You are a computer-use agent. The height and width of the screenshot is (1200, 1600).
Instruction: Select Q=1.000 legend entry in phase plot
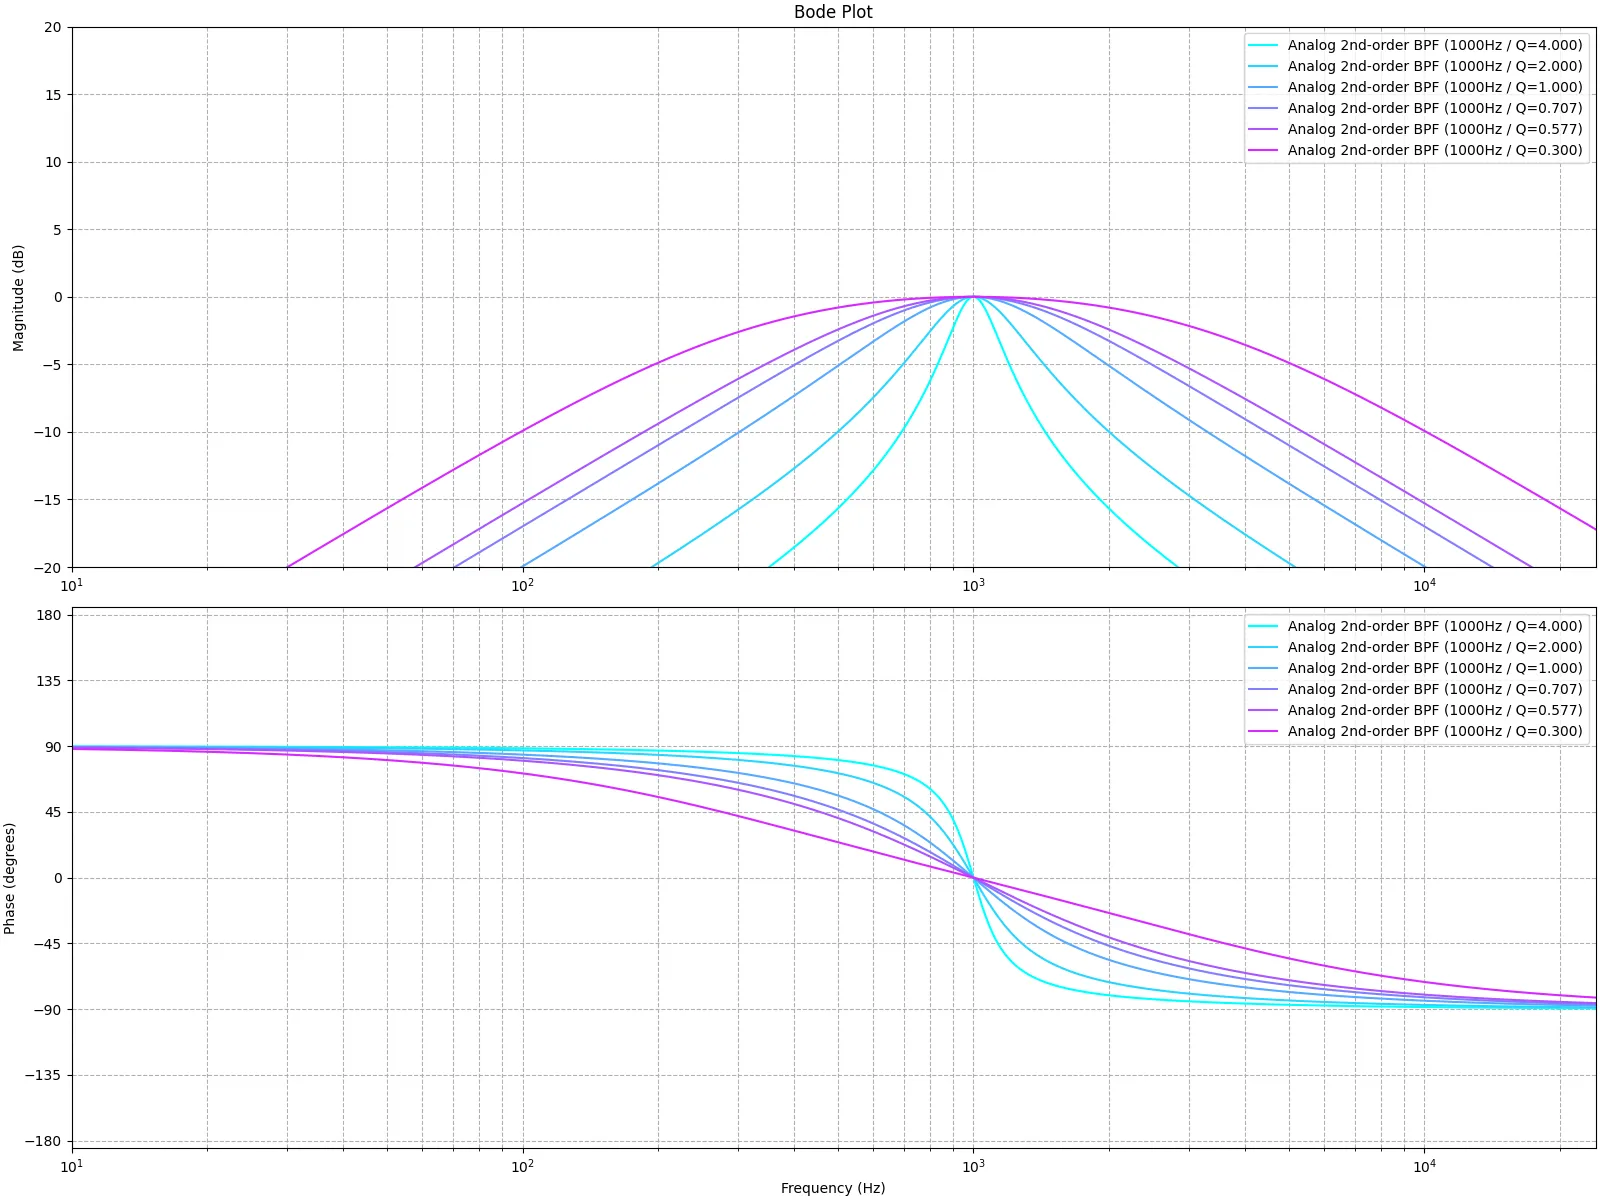(1434, 668)
